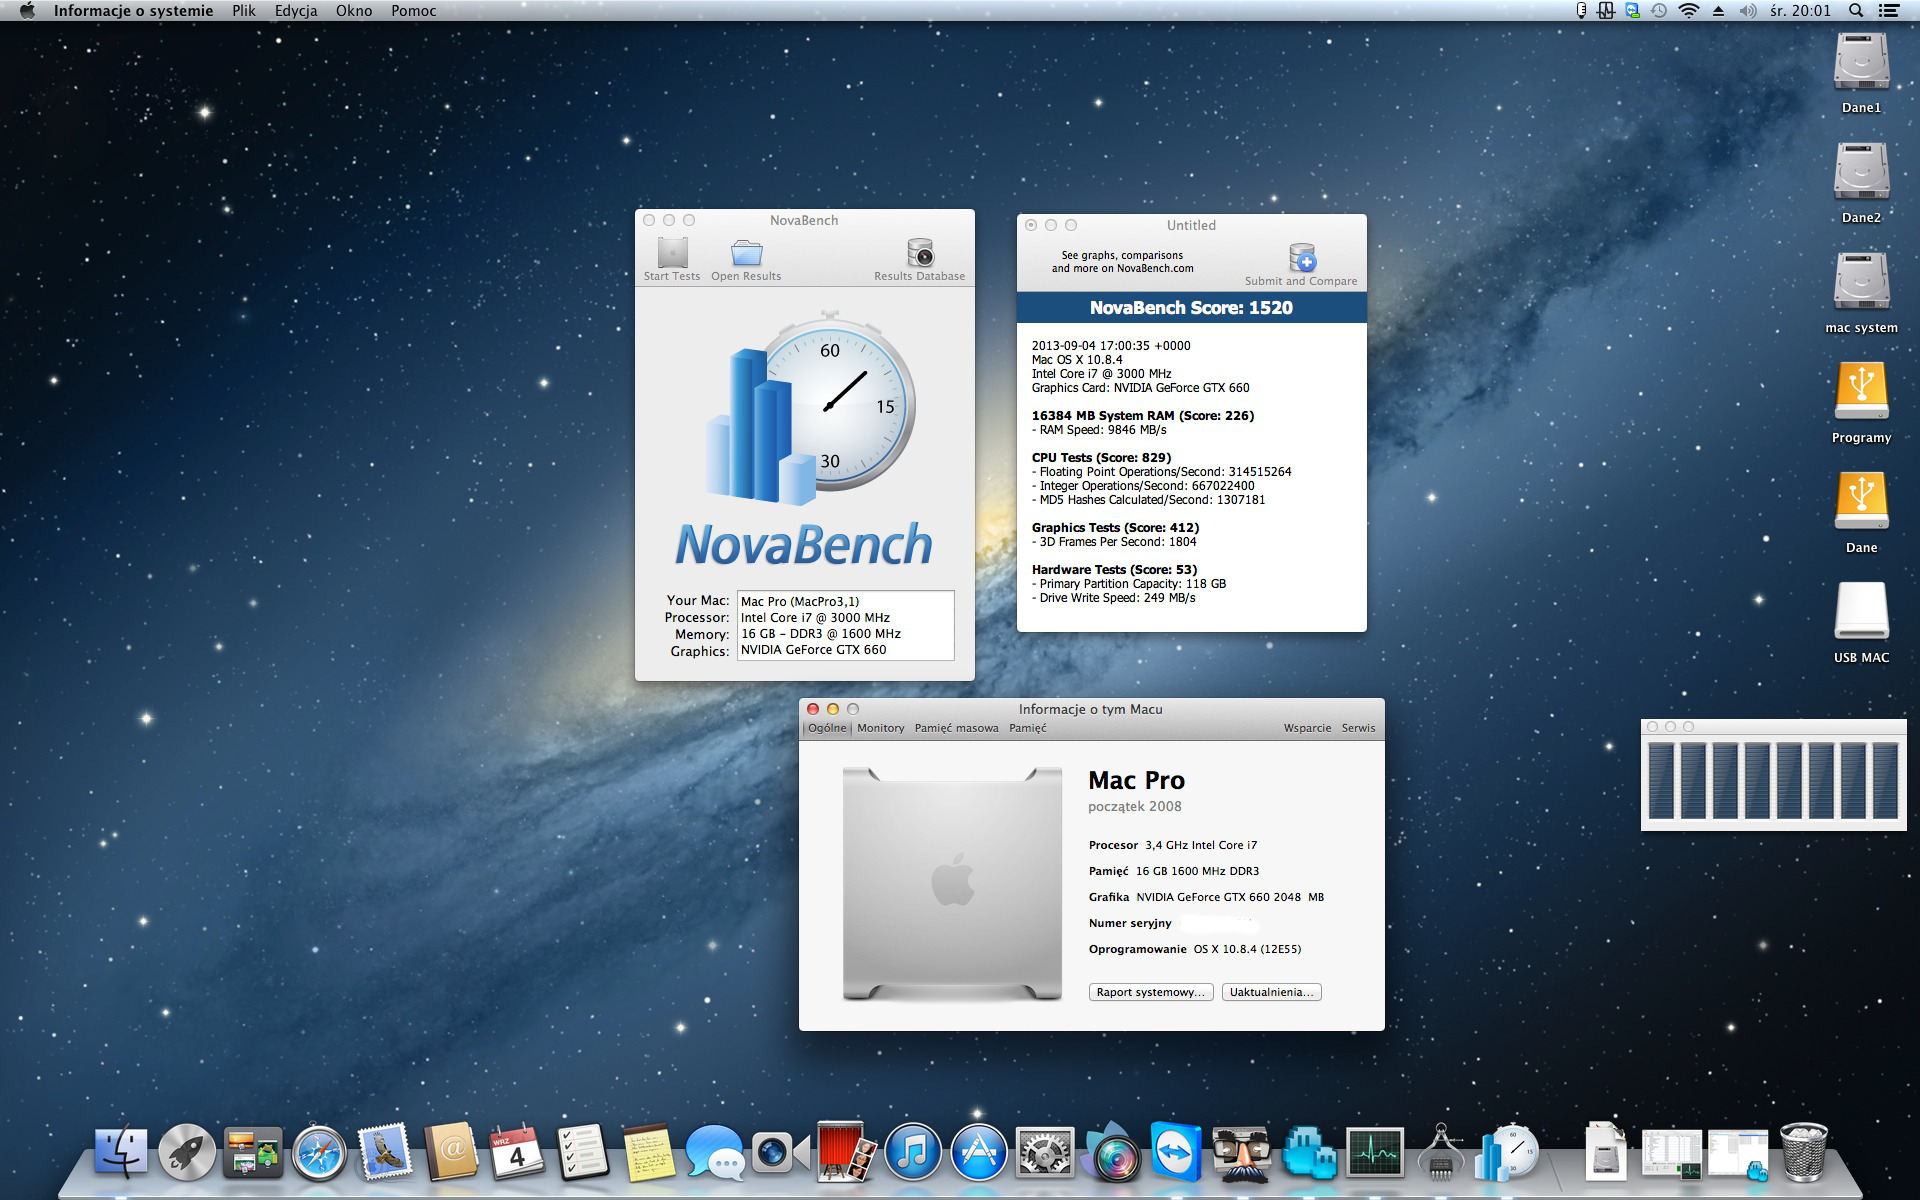This screenshot has width=1920, height=1200.
Task: Switch to the Pamięć masowa tab
Action: click(x=957, y=728)
